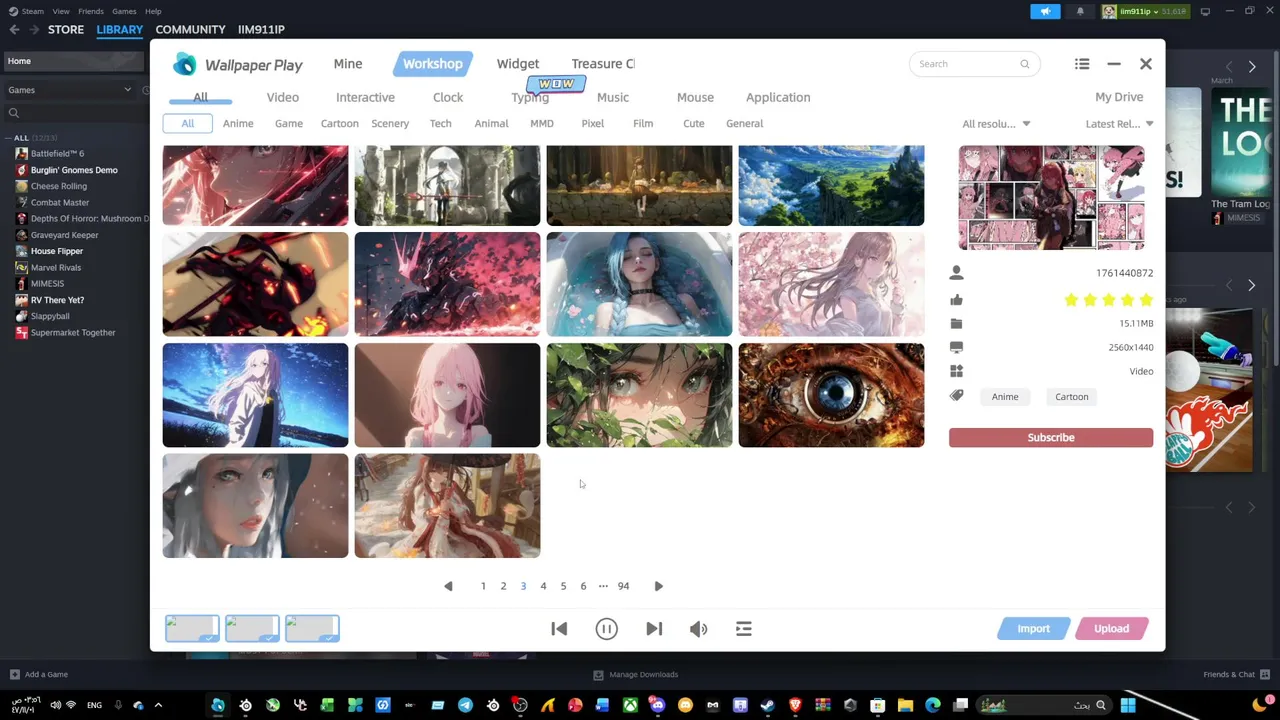Select the green-eyed girl among leaves thumbnail
Screen dimensions: 1280x720
pos(639,395)
